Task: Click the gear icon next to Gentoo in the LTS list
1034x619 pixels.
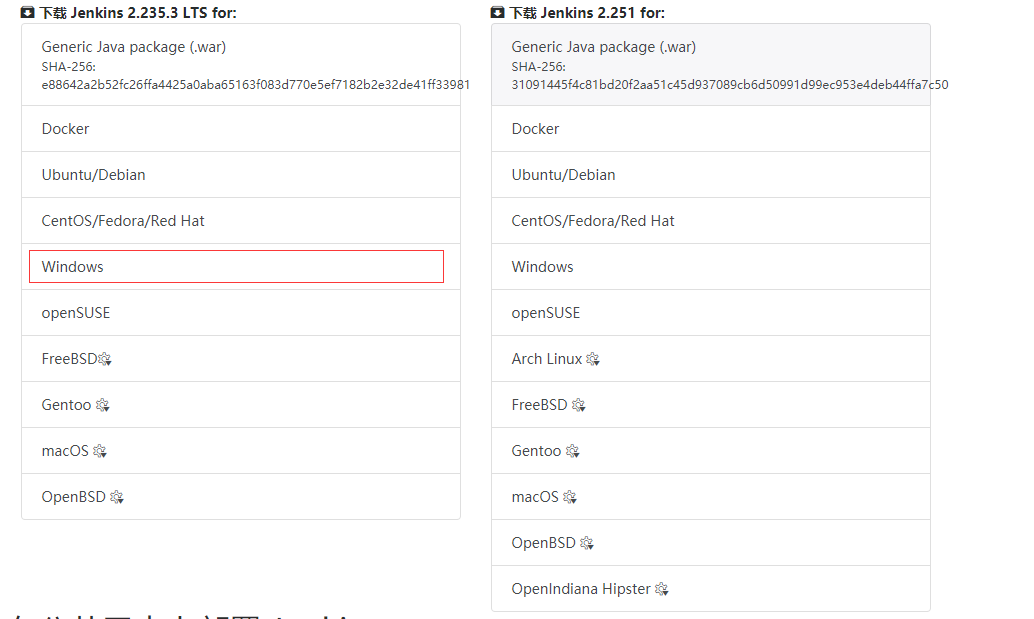Action: click(102, 405)
